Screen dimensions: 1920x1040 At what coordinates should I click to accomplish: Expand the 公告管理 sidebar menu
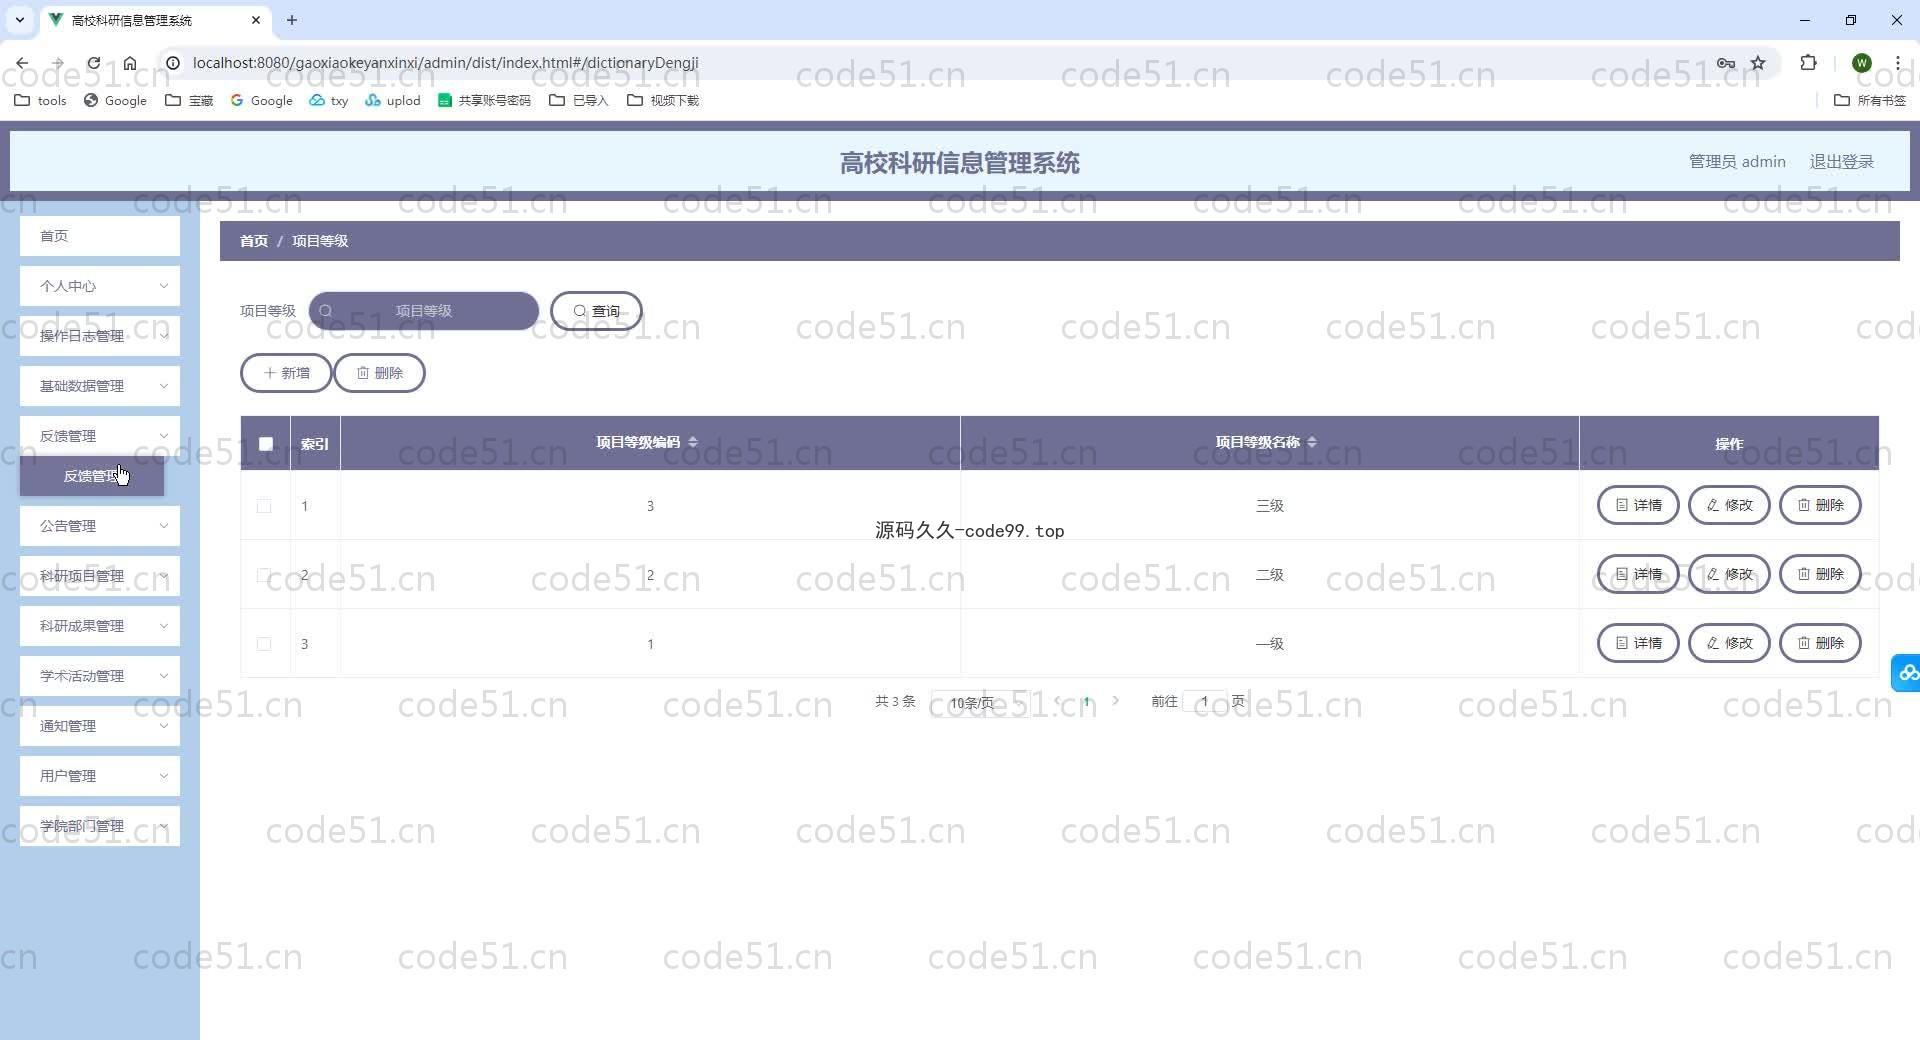(x=100, y=526)
